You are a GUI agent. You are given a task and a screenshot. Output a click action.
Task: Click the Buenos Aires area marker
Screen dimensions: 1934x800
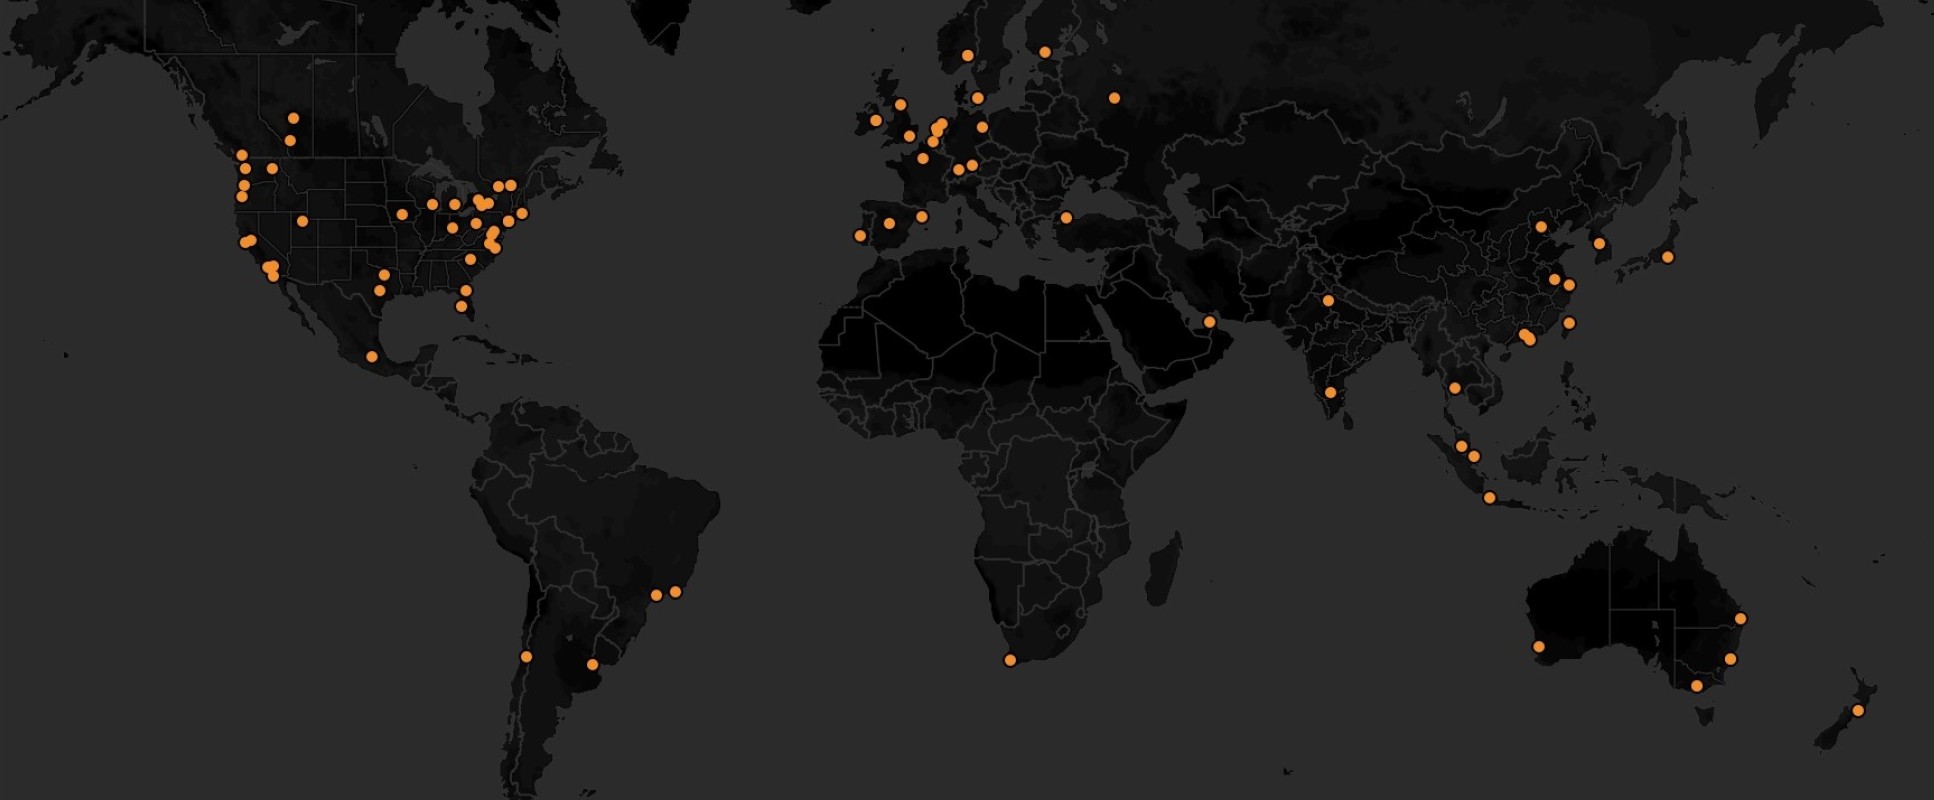[592, 664]
